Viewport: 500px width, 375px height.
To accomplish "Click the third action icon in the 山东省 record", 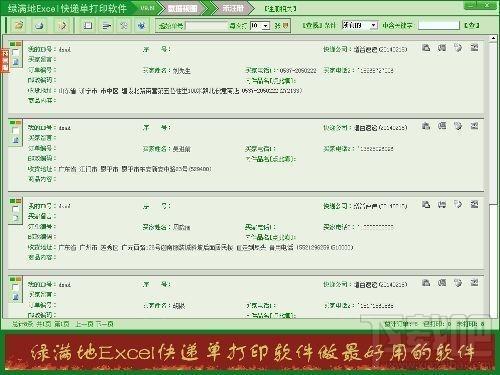I will (458, 48).
